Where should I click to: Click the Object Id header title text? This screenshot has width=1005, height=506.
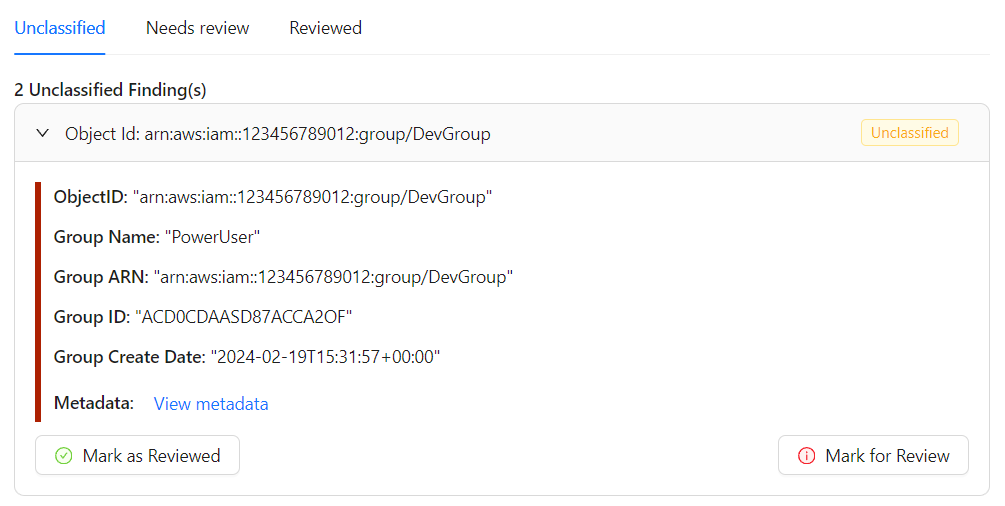277,133
